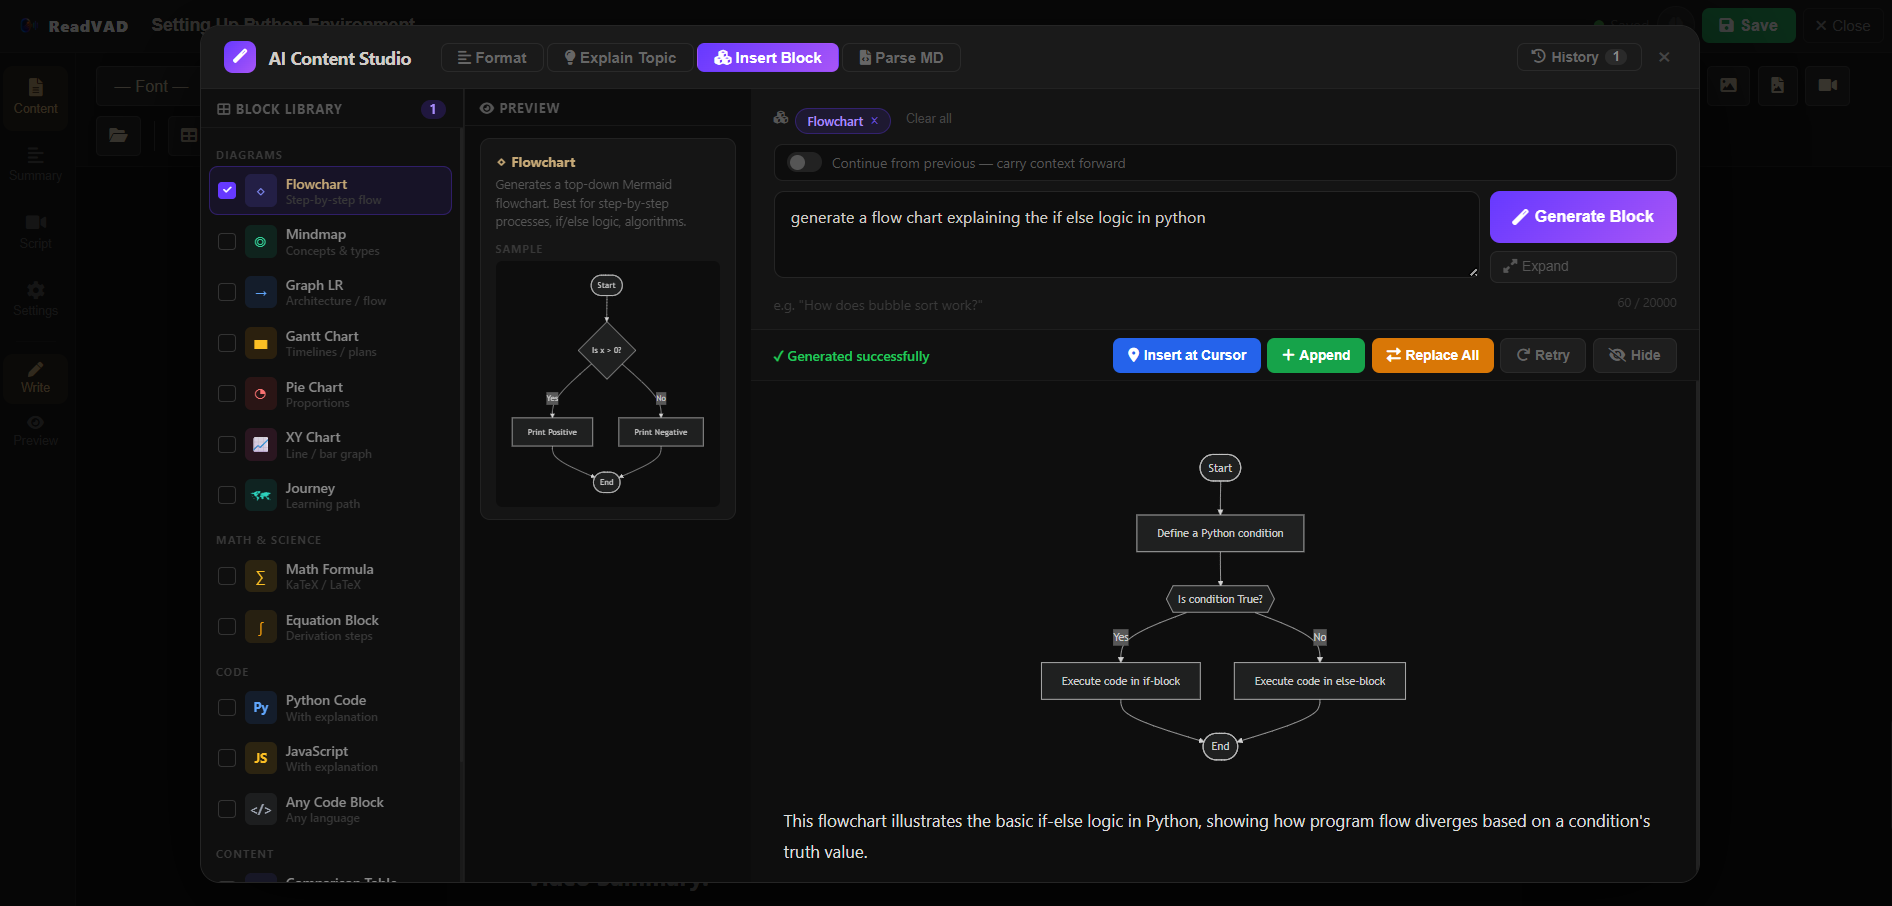Click the Gantt Chart block icon
The width and height of the screenshot is (1892, 906).
[261, 343]
